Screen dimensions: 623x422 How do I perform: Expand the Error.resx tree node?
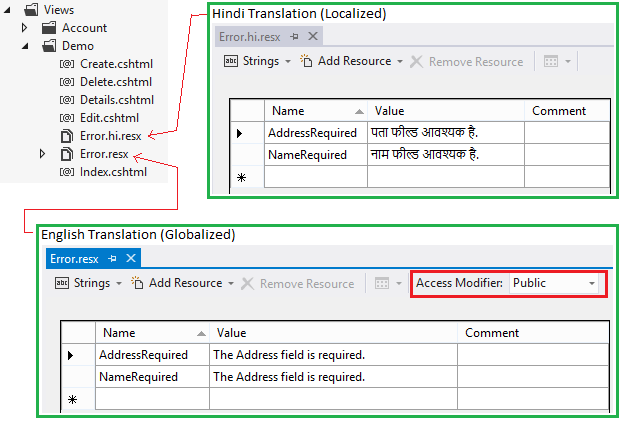pos(43,154)
